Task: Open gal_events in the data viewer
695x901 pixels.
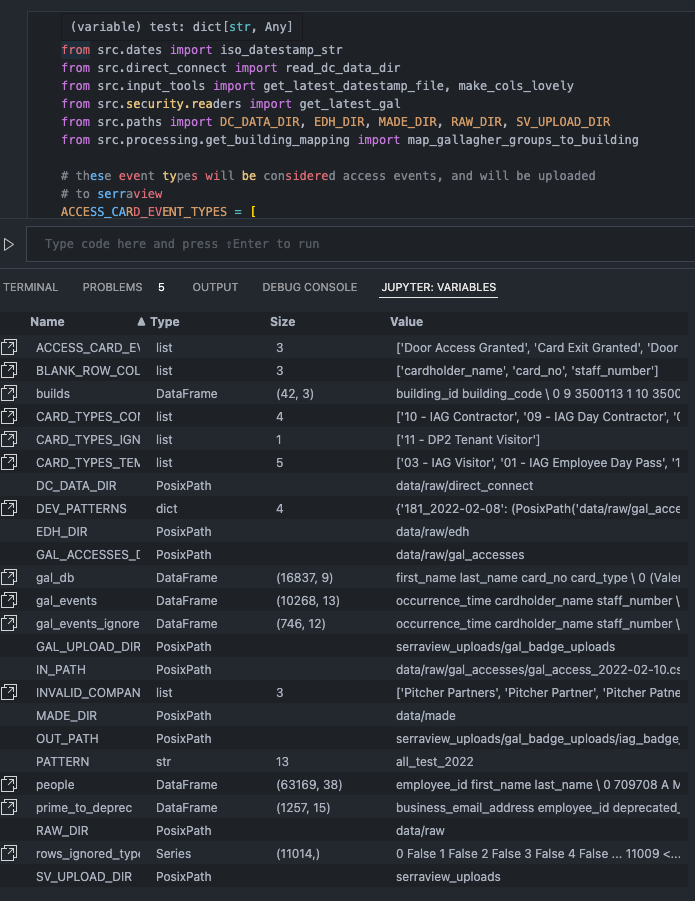Action: click(9, 600)
